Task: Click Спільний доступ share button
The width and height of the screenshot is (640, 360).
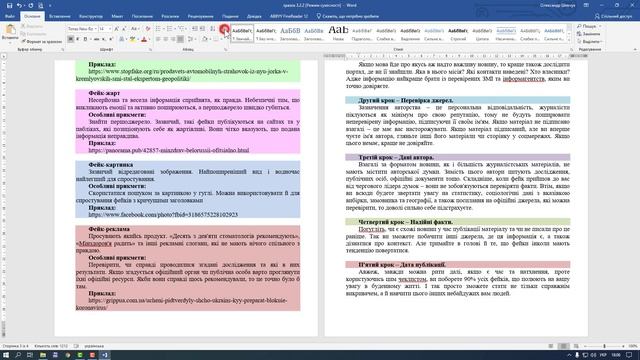Action: tap(613, 16)
